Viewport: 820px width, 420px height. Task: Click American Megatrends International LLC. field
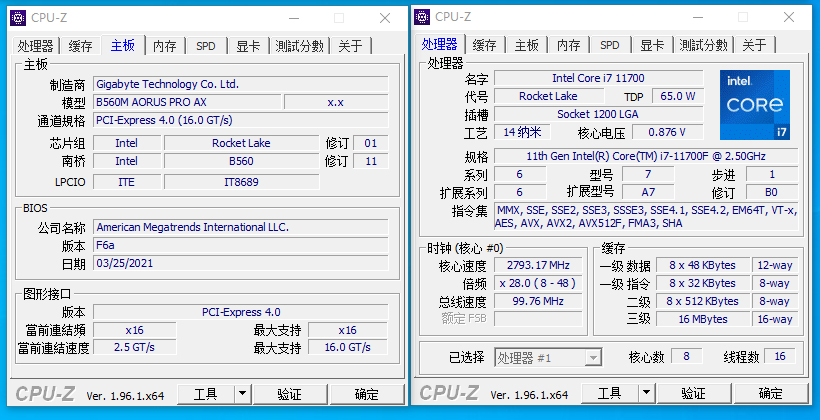click(x=241, y=227)
